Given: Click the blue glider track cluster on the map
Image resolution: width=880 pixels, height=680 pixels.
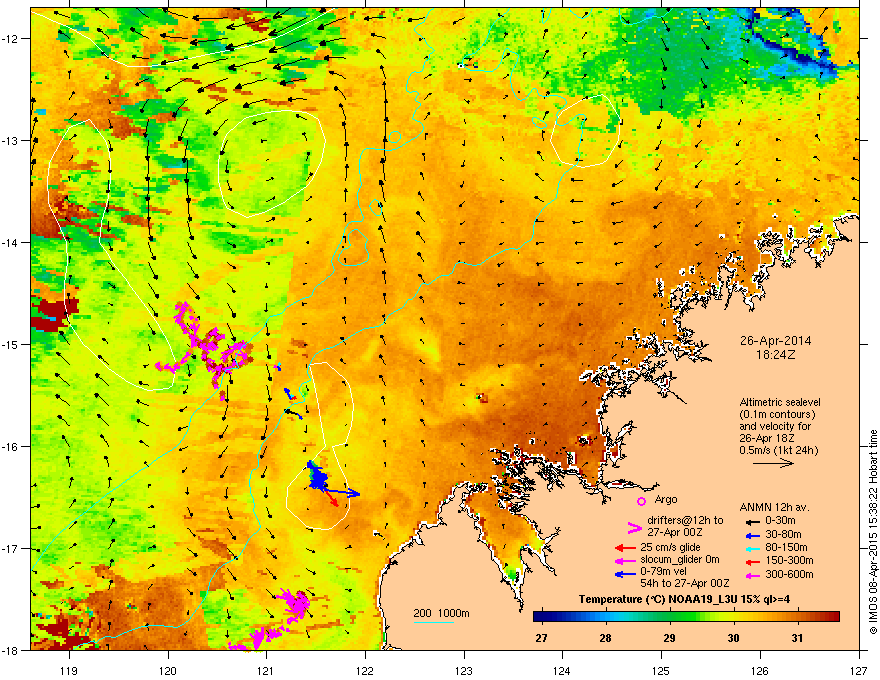Looking at the screenshot, I should pyautogui.click(x=318, y=477).
